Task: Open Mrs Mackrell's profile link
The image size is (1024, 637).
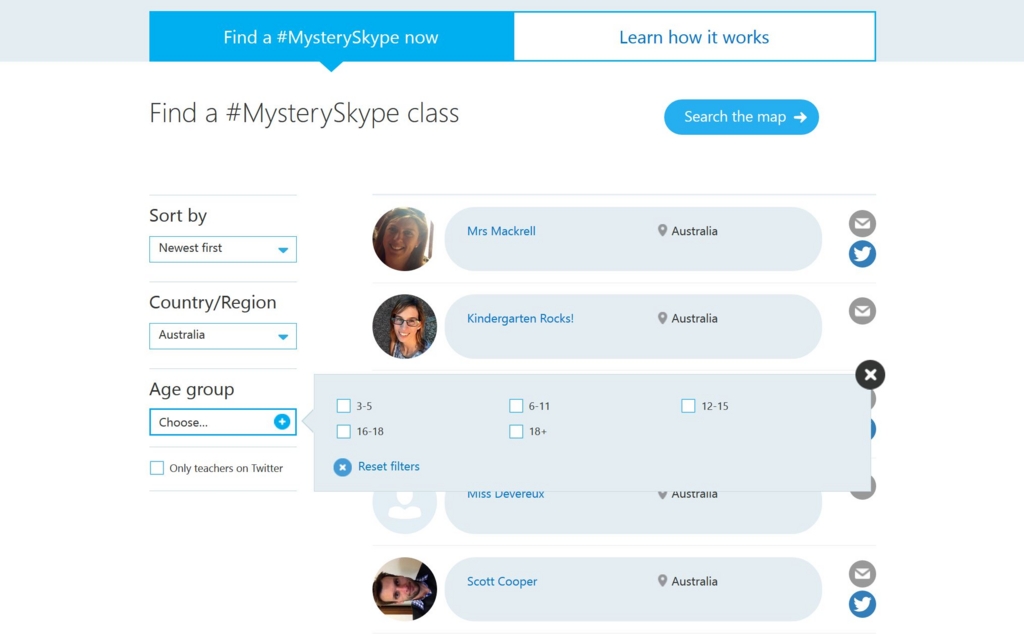Action: (x=501, y=231)
